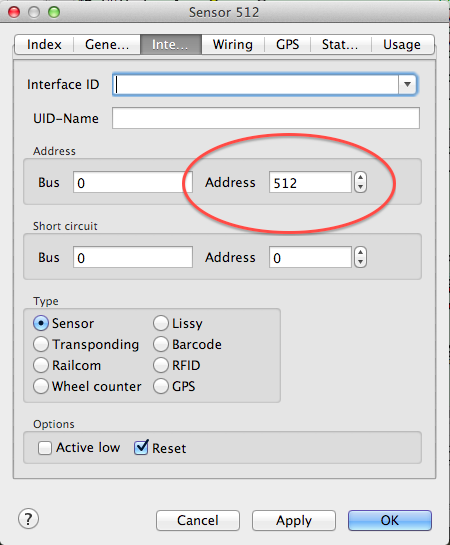Enable the Active low checkbox

click(x=45, y=448)
